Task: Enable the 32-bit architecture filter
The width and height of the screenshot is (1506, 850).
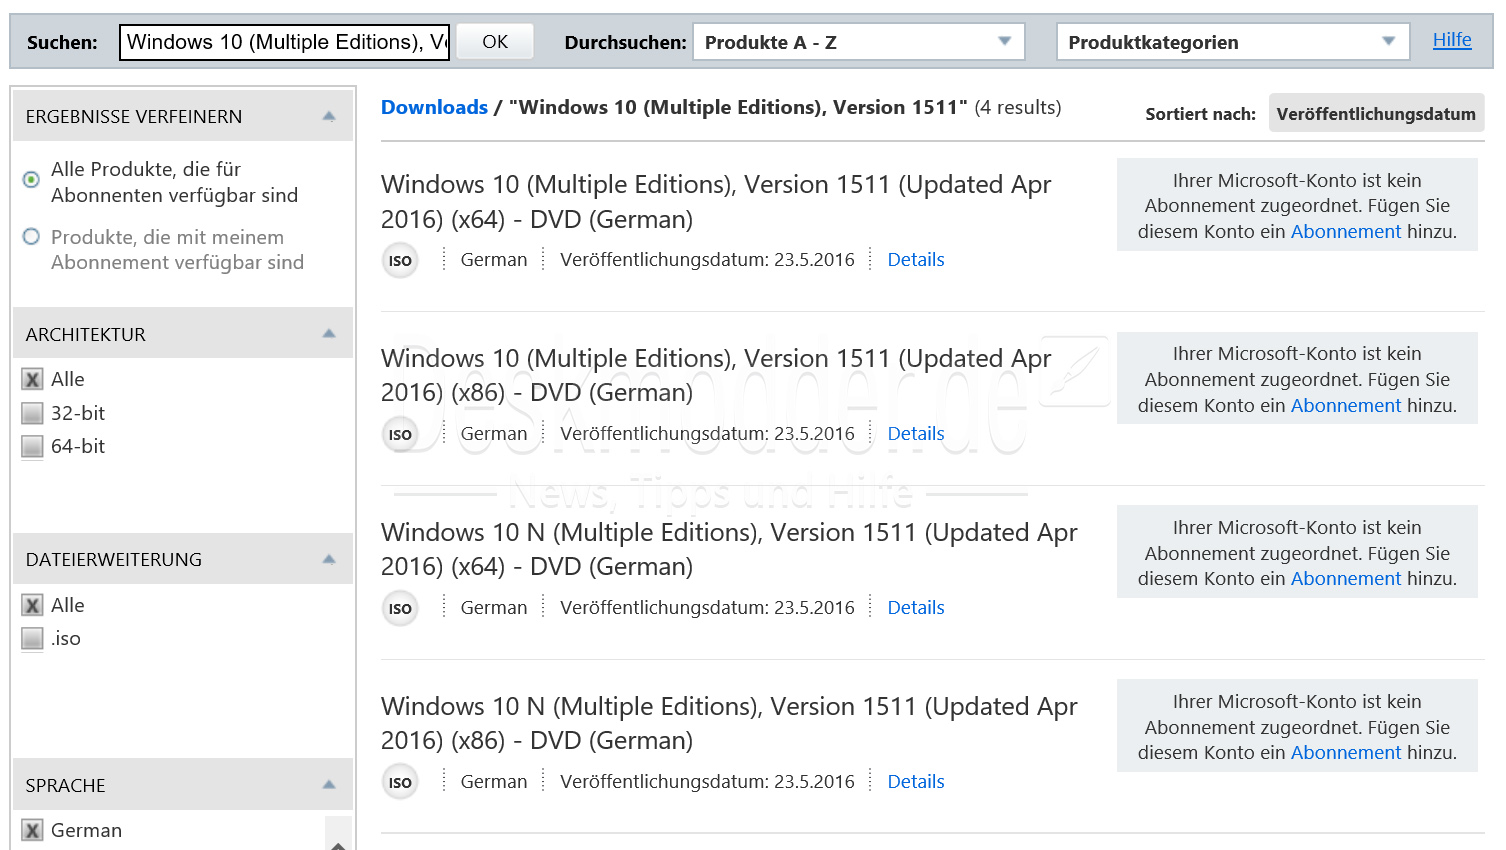Action: click(33, 413)
